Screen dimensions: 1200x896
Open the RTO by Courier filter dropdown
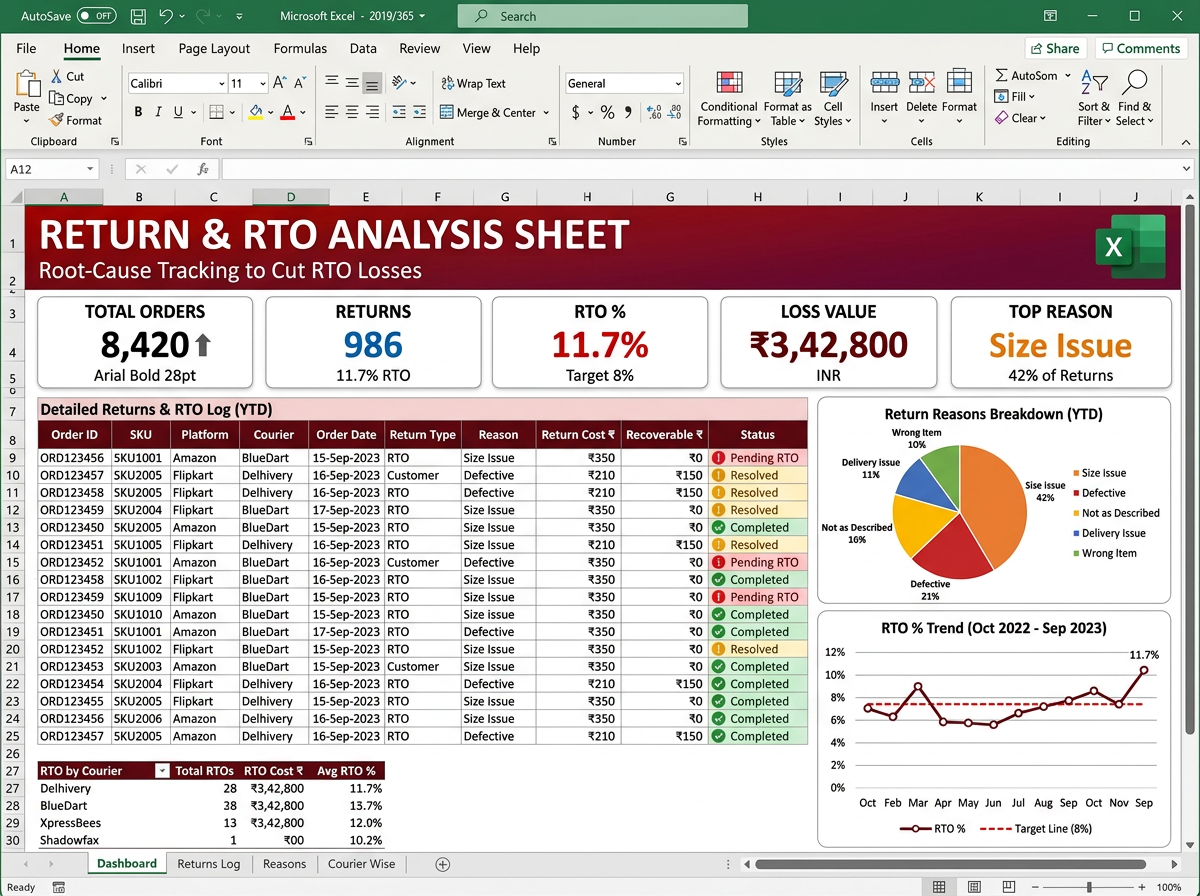(163, 770)
